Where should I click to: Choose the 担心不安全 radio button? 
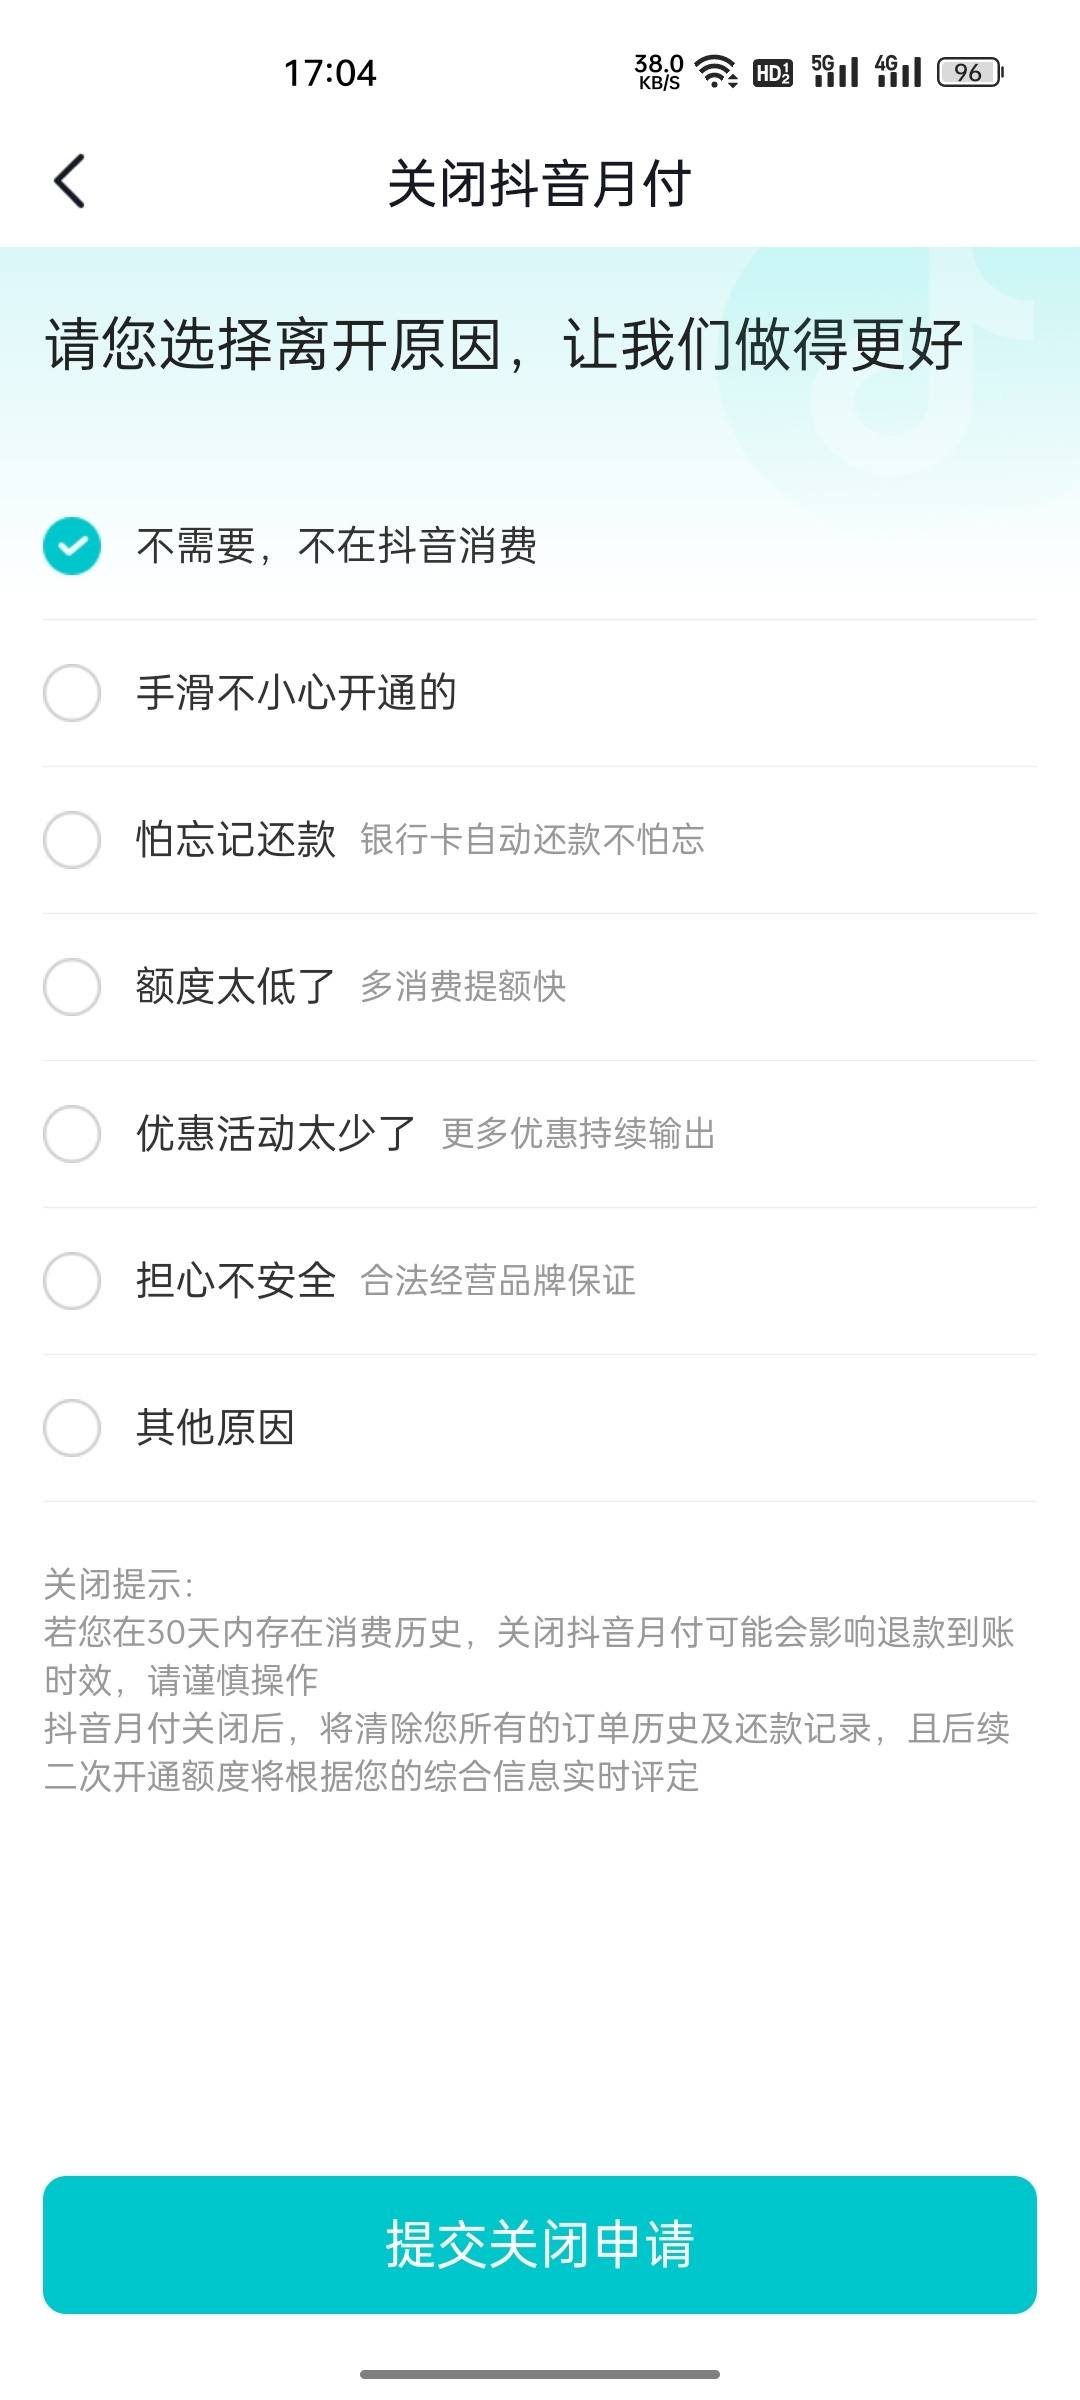tap(72, 1280)
